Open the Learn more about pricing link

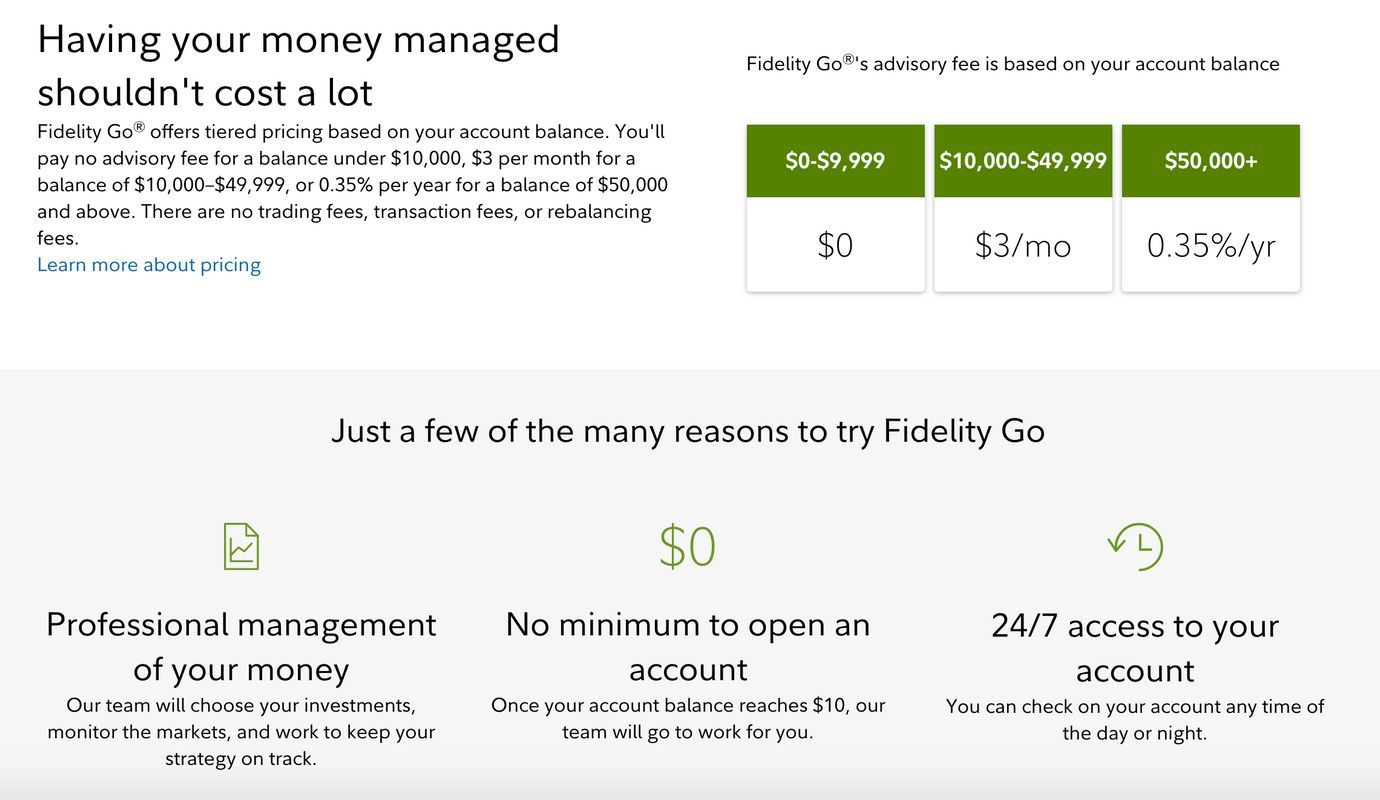149,265
